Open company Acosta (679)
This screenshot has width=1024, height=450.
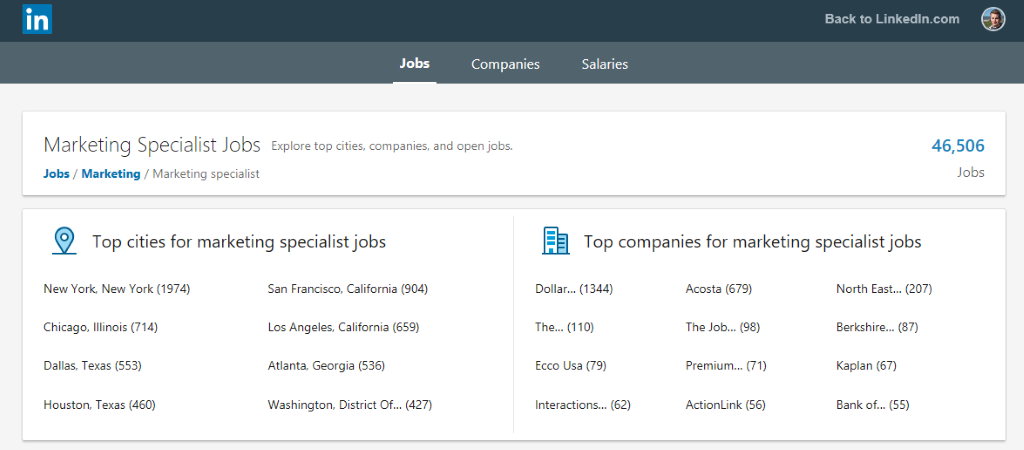719,289
